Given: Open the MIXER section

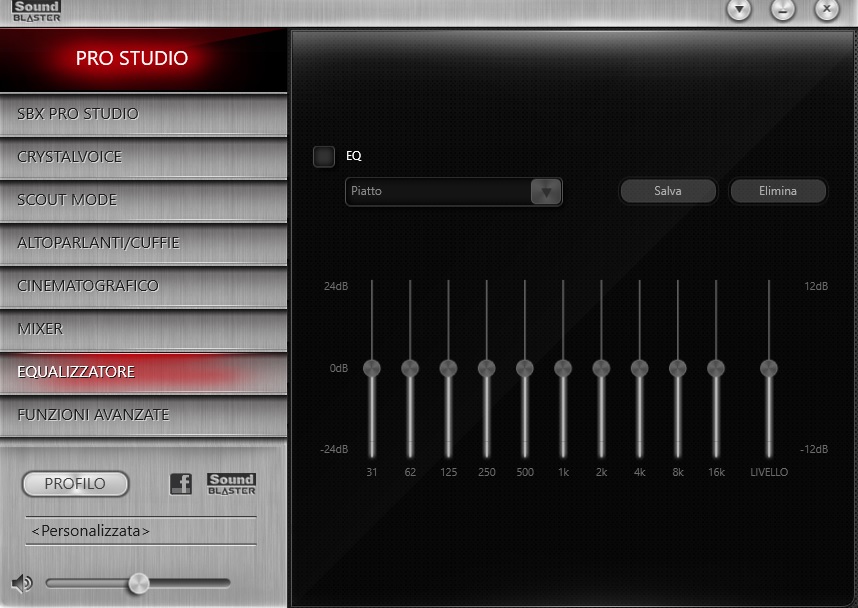Looking at the screenshot, I should [x=143, y=329].
